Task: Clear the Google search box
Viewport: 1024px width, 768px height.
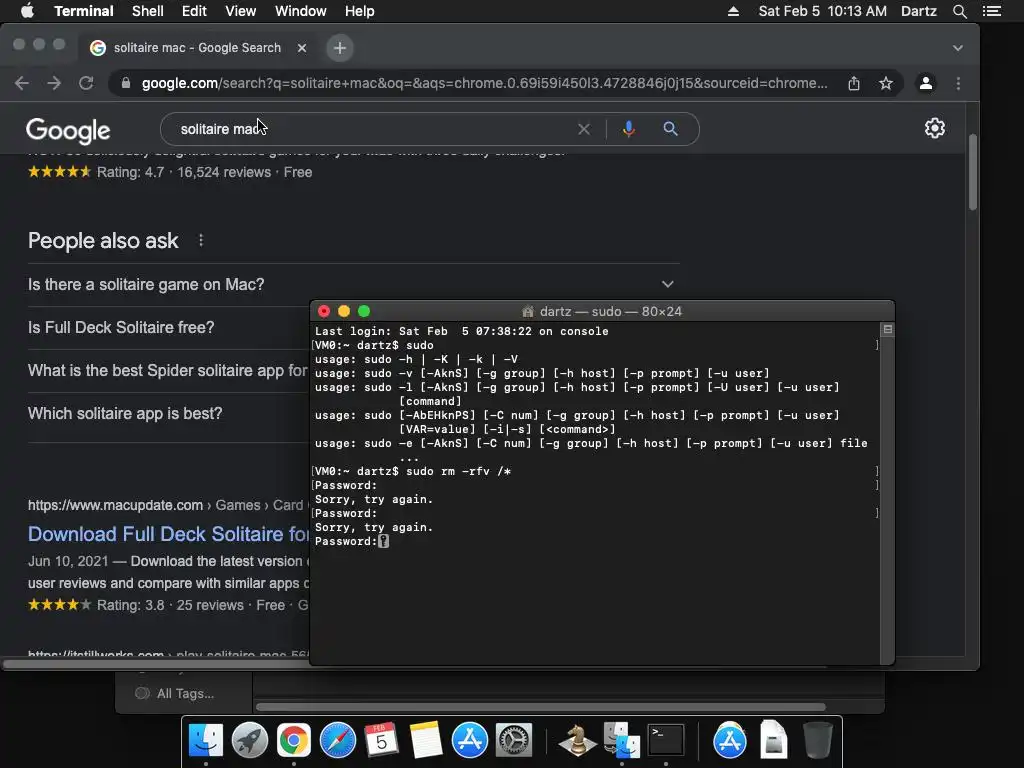Action: tap(584, 129)
